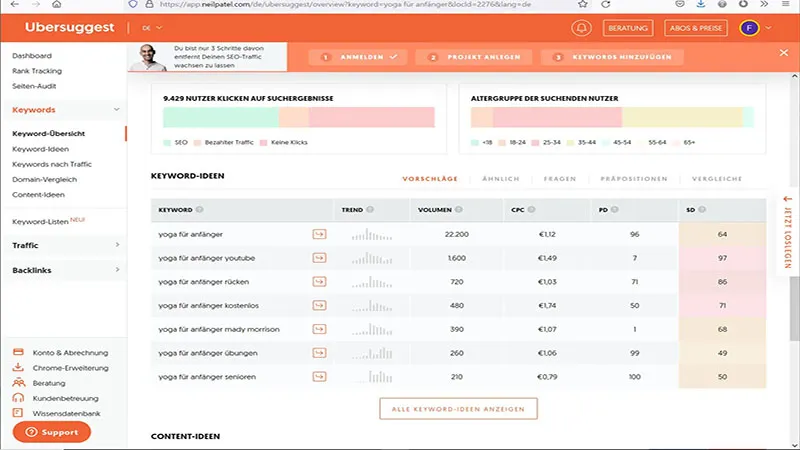
Task: Collapse the Keywords sidebar section
Action: 117,110
